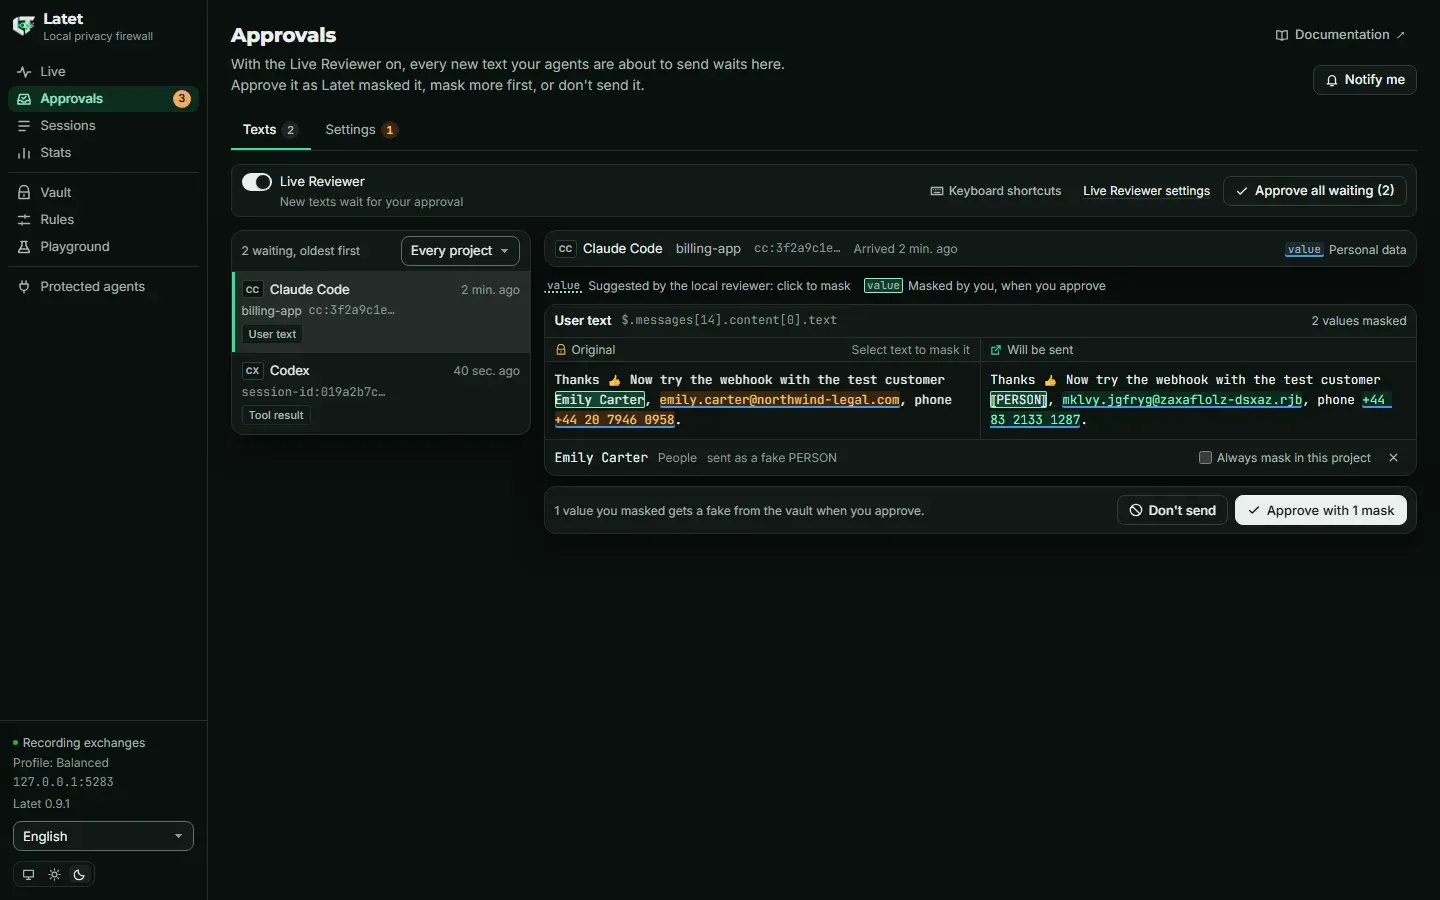
Task: Switch to the Texts tab
Action: [x=271, y=130]
